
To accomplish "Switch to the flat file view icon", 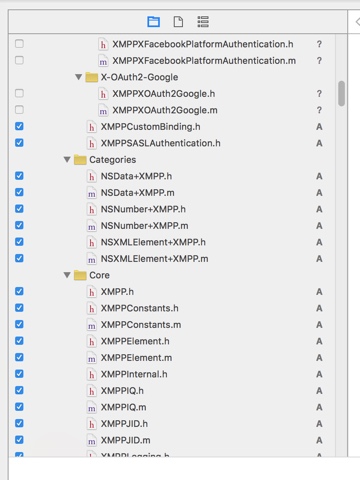I will [x=178, y=22].
